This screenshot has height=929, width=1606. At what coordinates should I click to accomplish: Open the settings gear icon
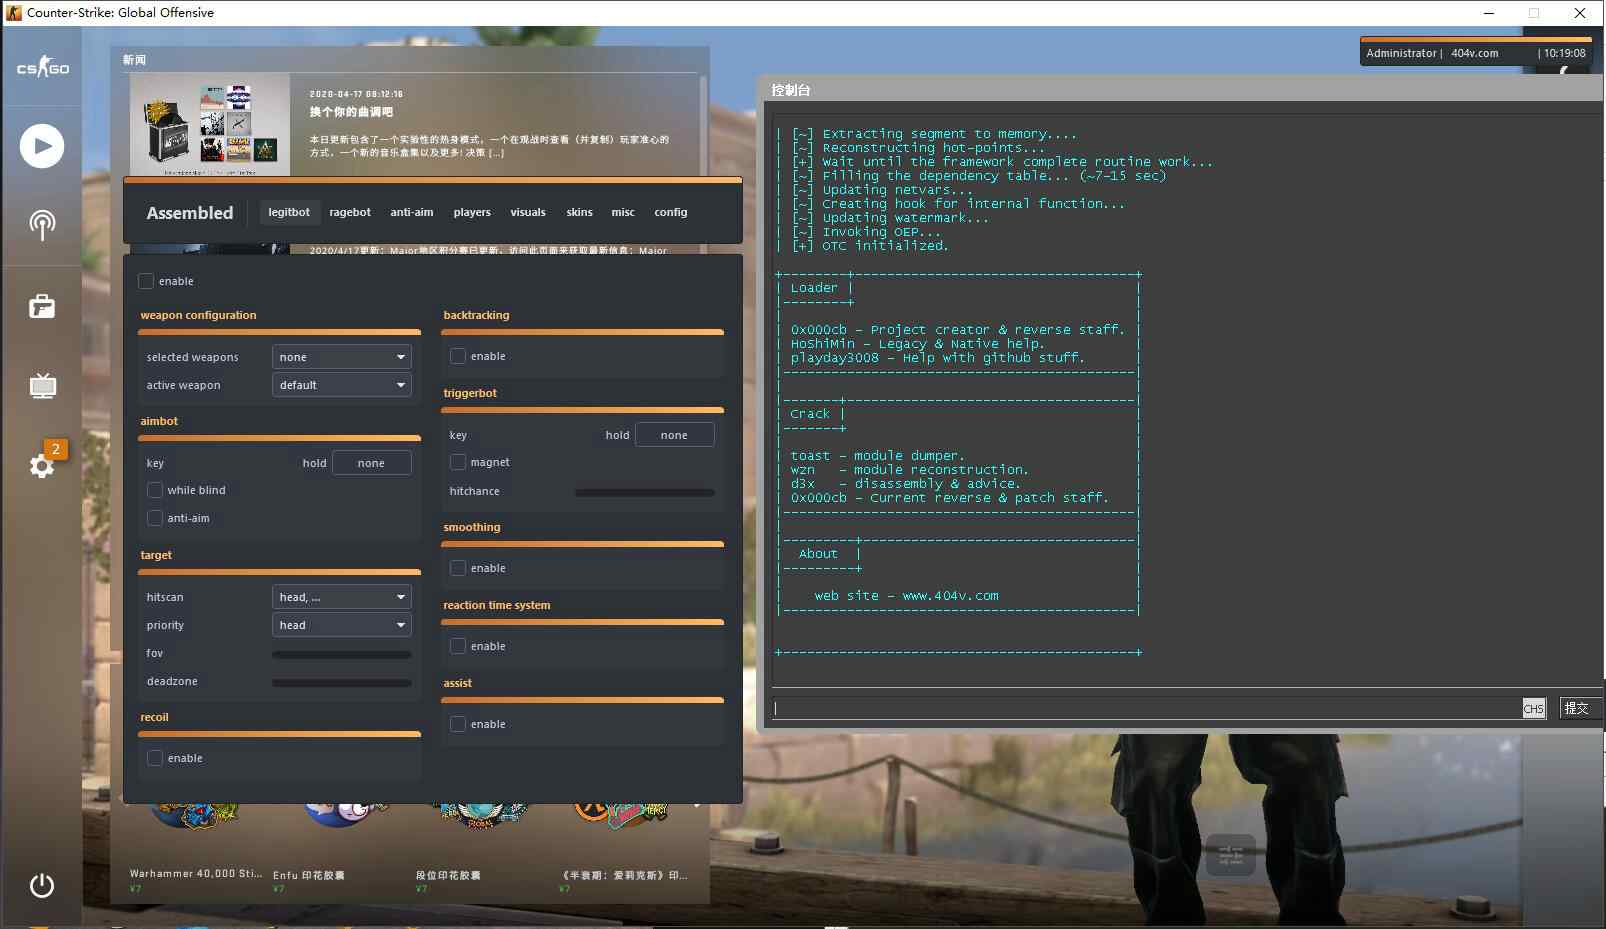tap(41, 466)
